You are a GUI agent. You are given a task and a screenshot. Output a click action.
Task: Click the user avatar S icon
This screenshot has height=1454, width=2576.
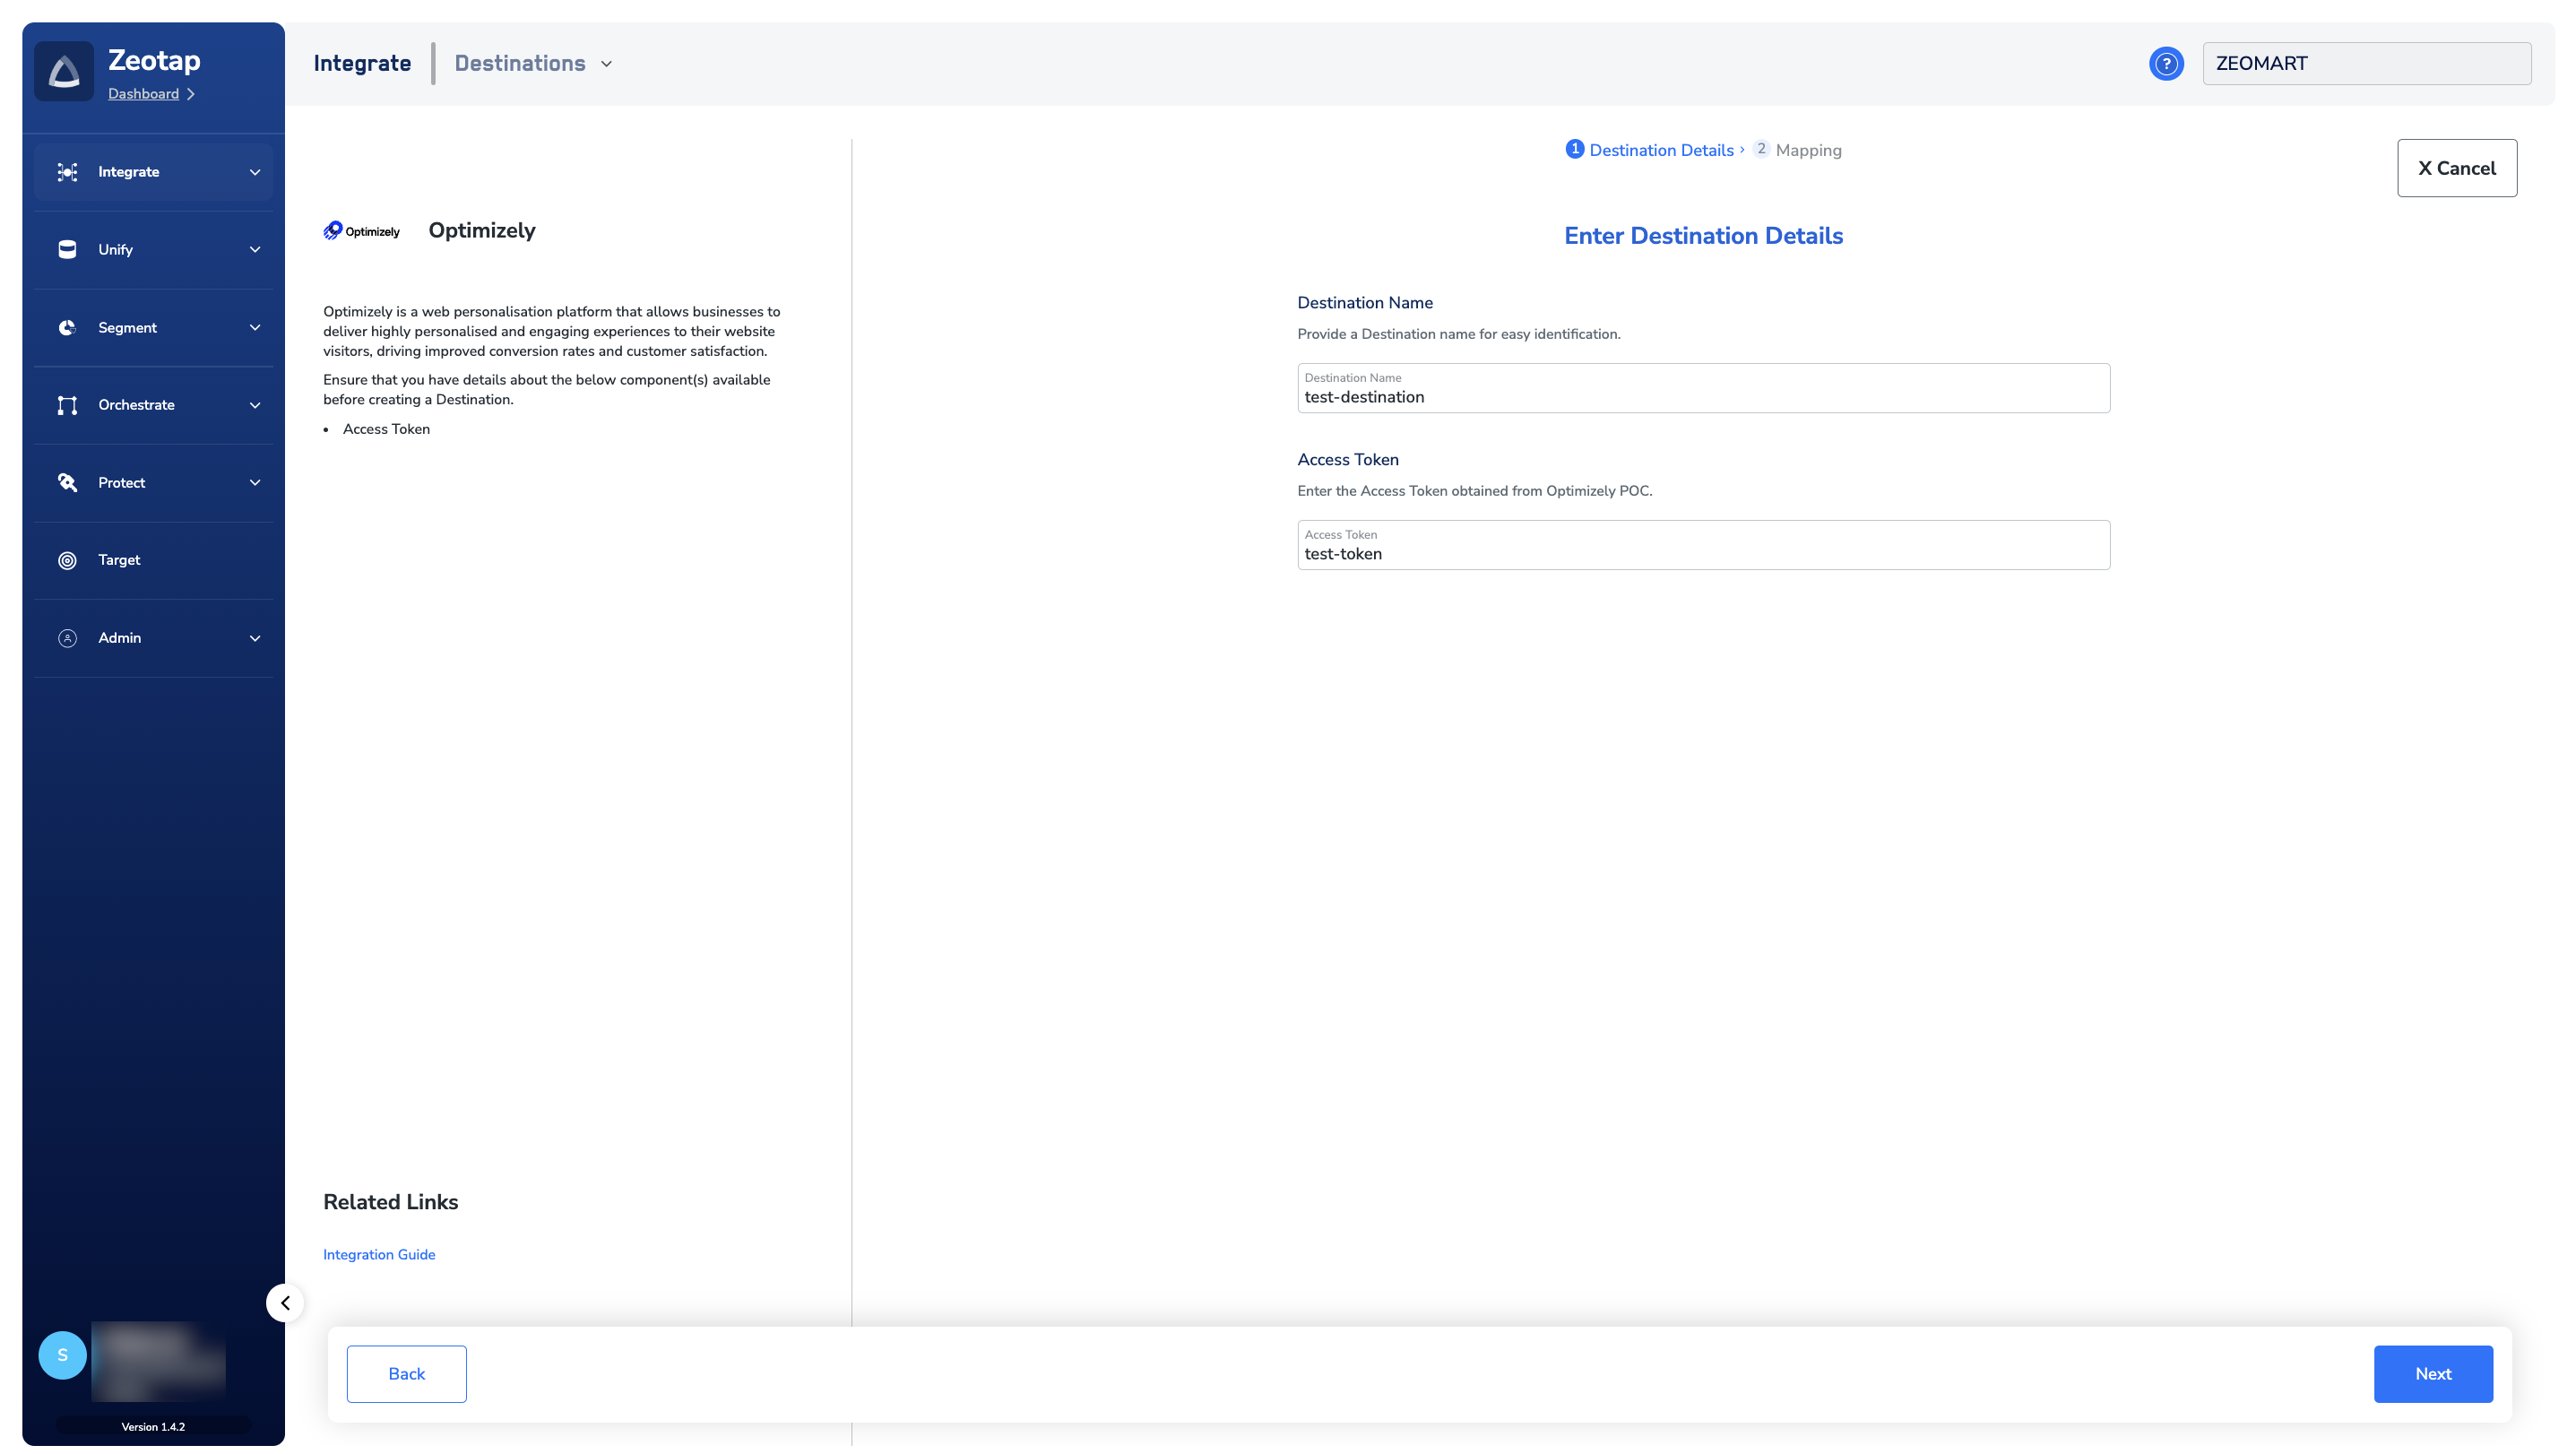coord(62,1355)
